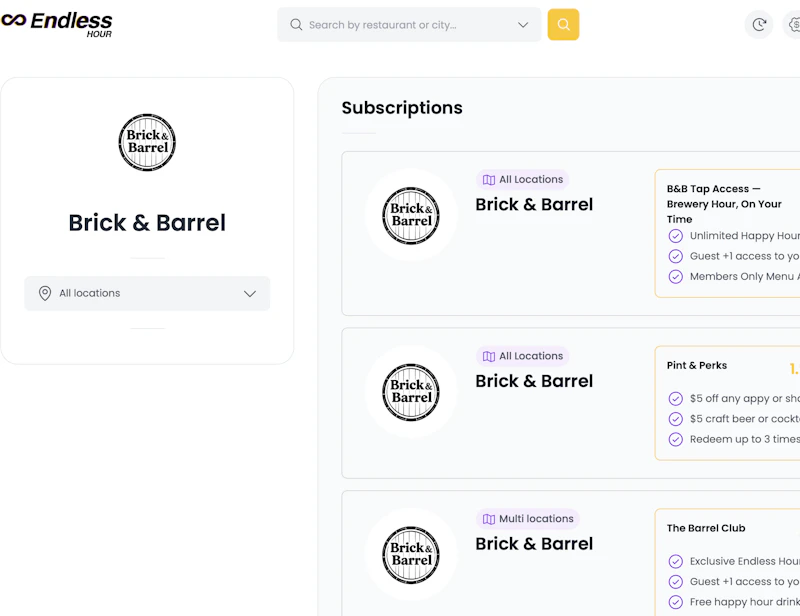Click the Unlimited Happy Hour check icon
800x616 pixels.
click(x=676, y=236)
